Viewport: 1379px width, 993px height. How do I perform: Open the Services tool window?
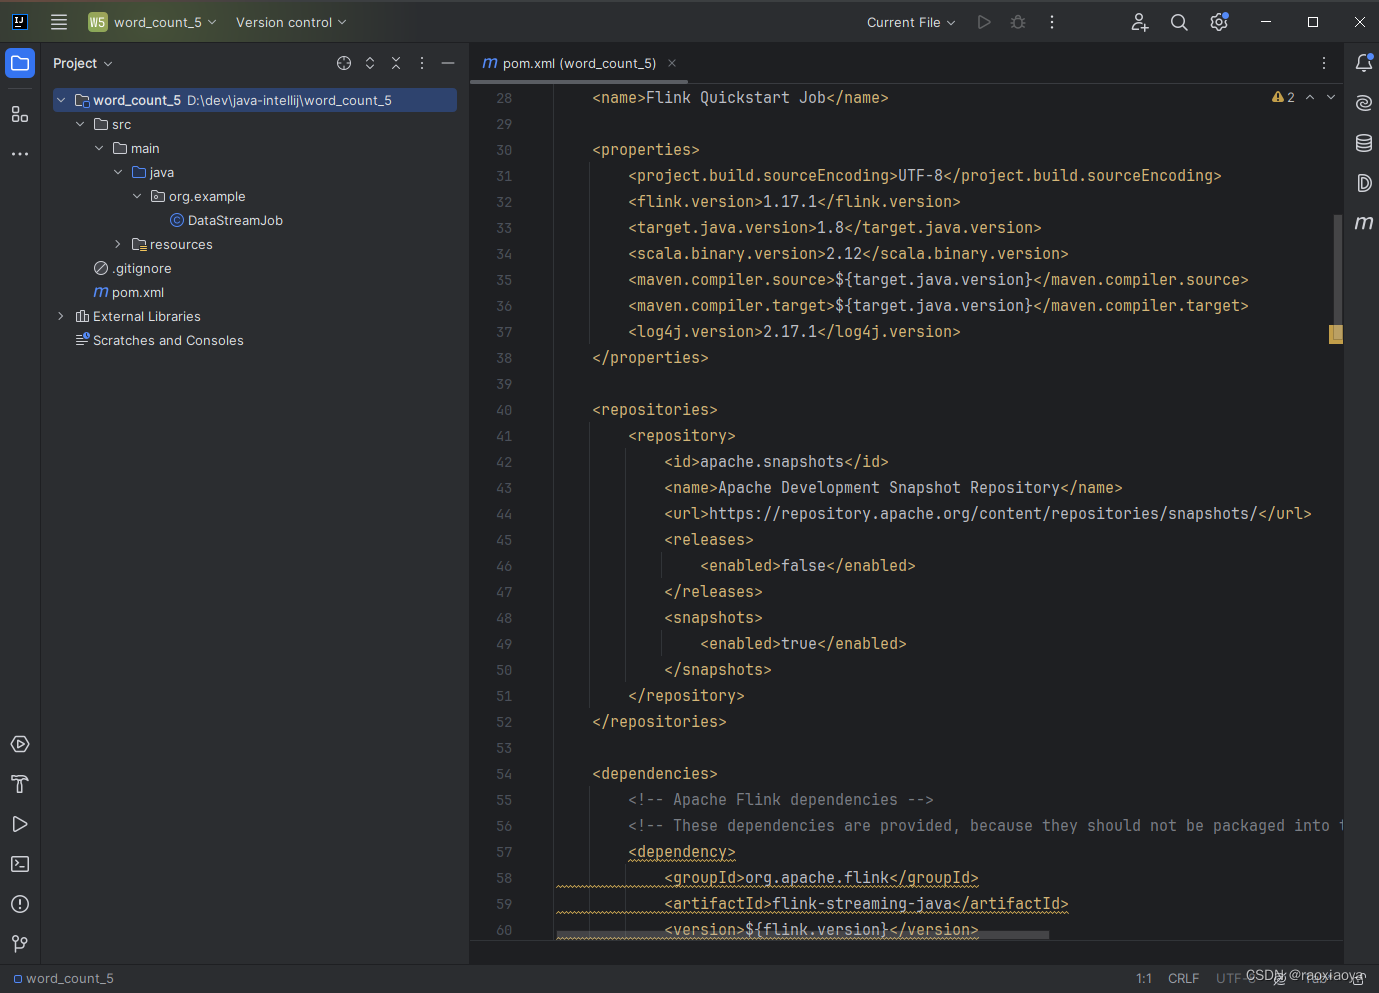tap(20, 744)
